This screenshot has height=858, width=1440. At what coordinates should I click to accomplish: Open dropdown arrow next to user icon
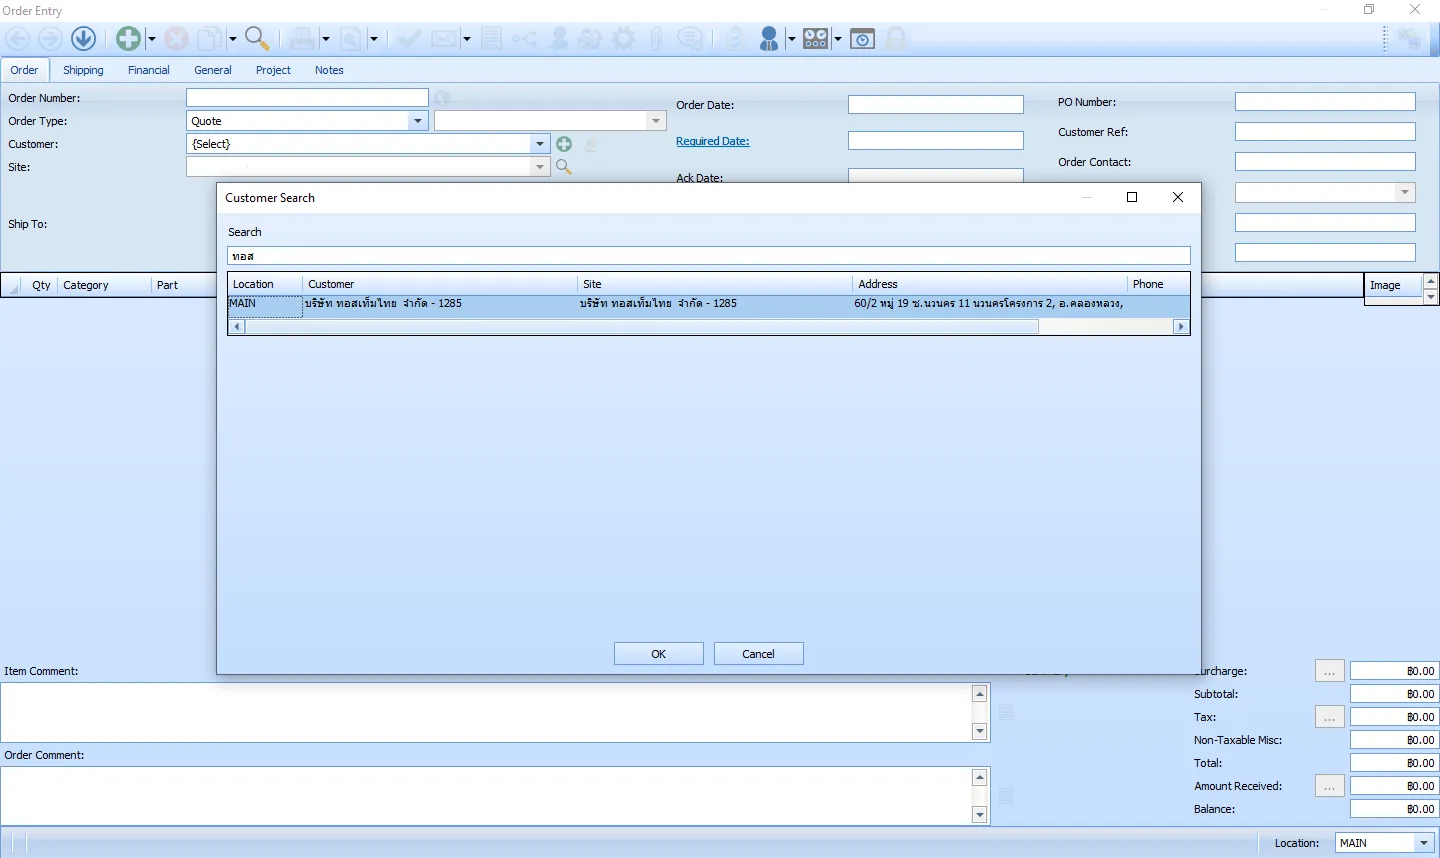point(791,39)
